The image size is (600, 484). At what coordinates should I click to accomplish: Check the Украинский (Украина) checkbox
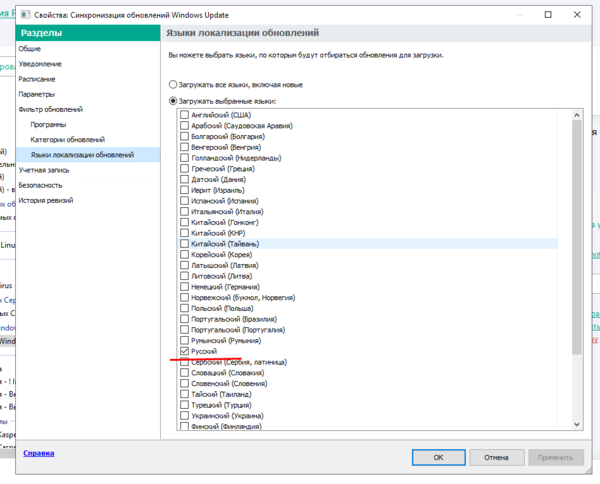[x=184, y=415]
